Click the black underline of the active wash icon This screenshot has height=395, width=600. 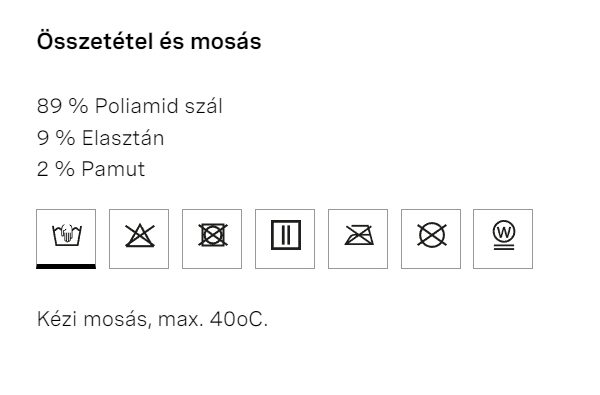[x=66, y=266]
